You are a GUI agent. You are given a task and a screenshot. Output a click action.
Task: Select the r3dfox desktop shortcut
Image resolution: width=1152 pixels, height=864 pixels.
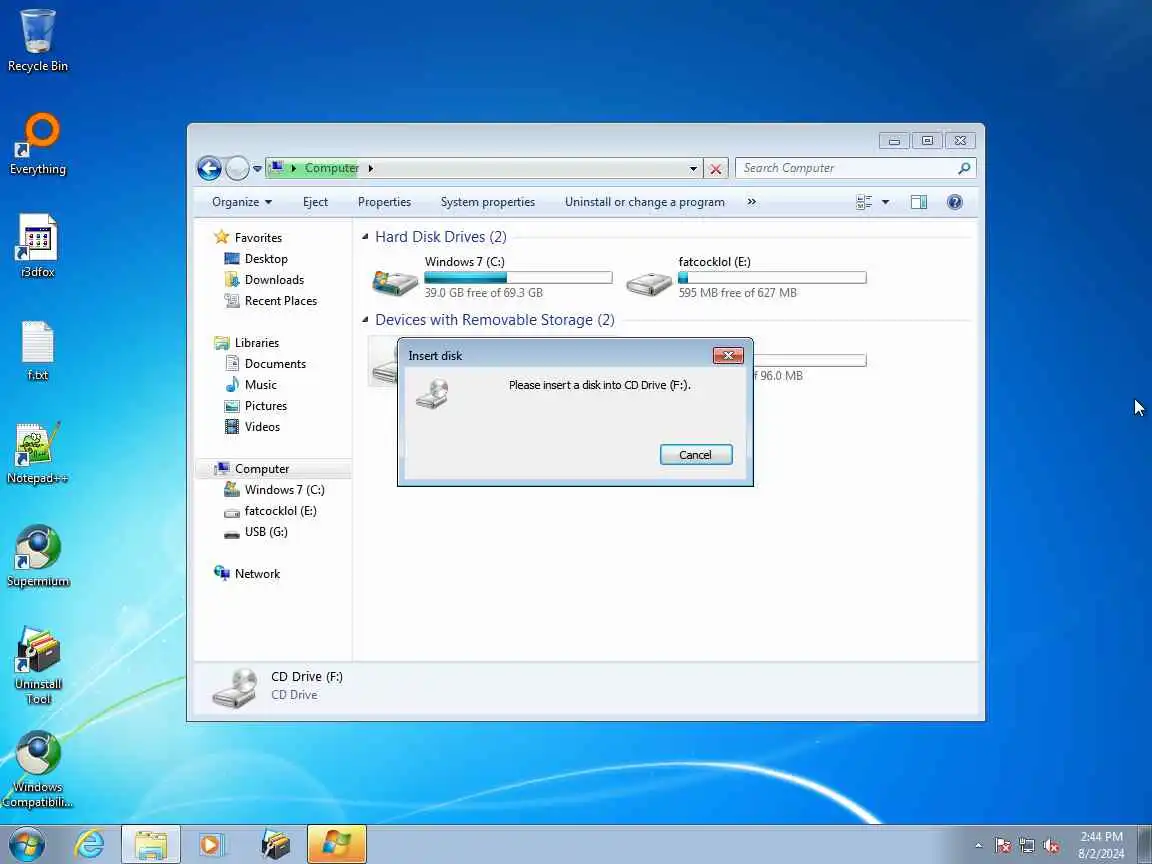[37, 246]
